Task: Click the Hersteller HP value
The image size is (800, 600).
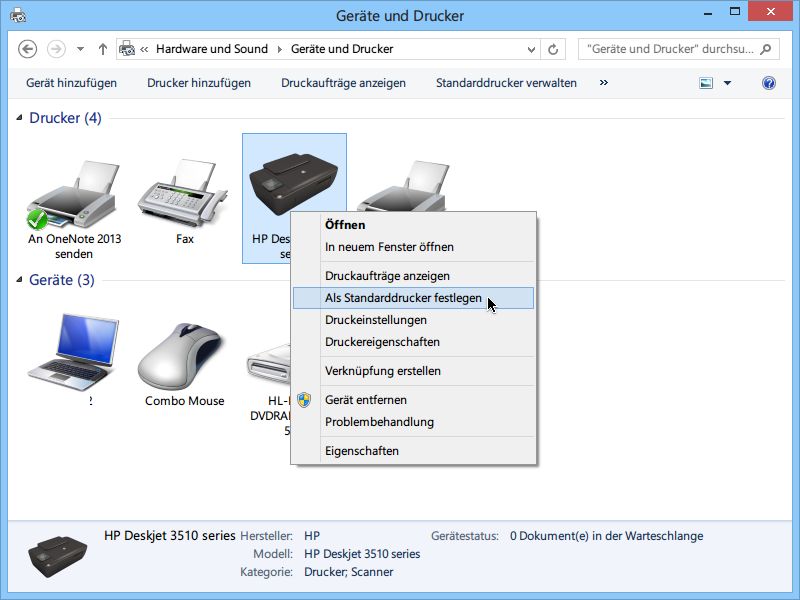Action: click(x=312, y=536)
